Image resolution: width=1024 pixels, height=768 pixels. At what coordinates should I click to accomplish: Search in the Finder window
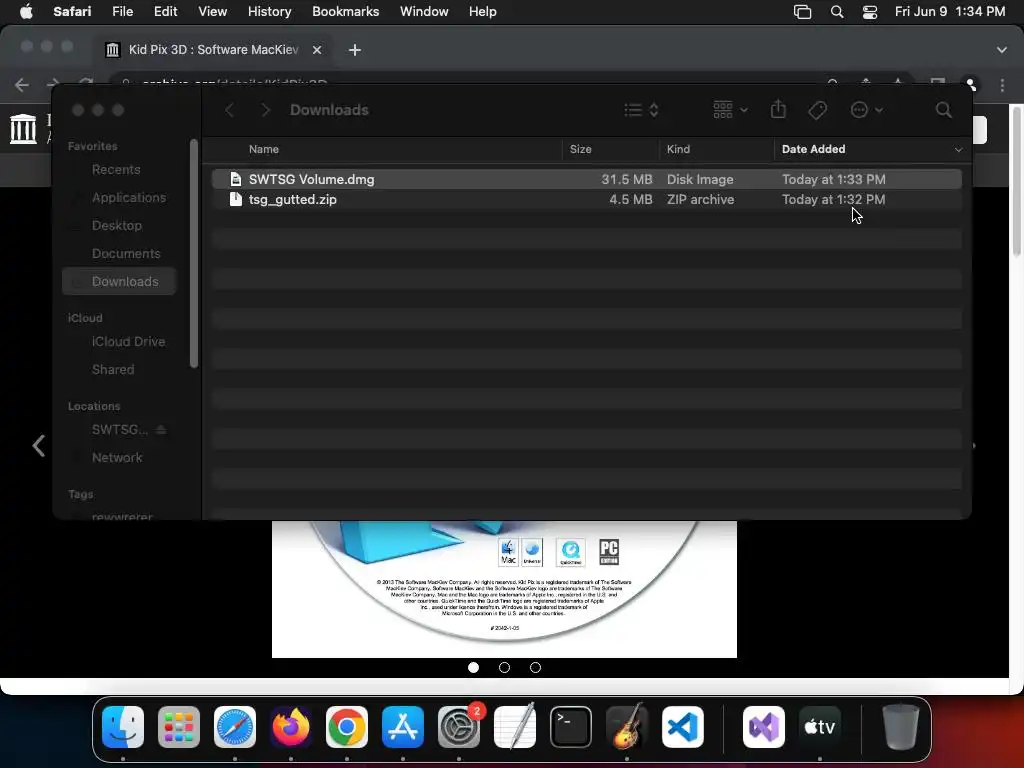coord(944,110)
